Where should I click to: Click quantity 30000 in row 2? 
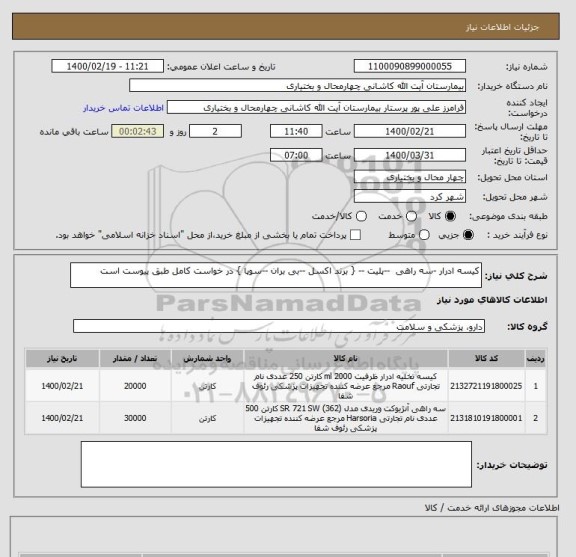click(135, 418)
